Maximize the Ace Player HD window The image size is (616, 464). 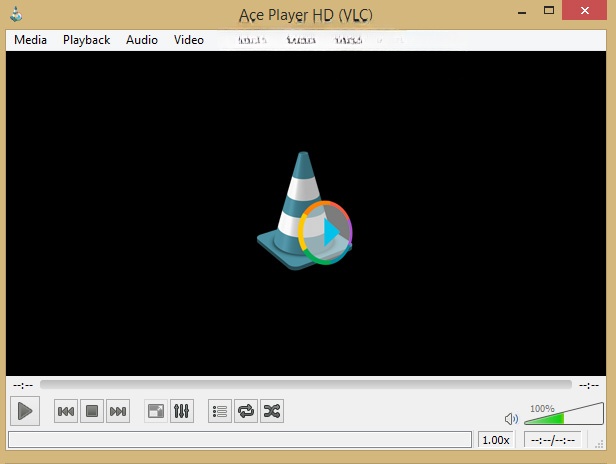tap(549, 11)
